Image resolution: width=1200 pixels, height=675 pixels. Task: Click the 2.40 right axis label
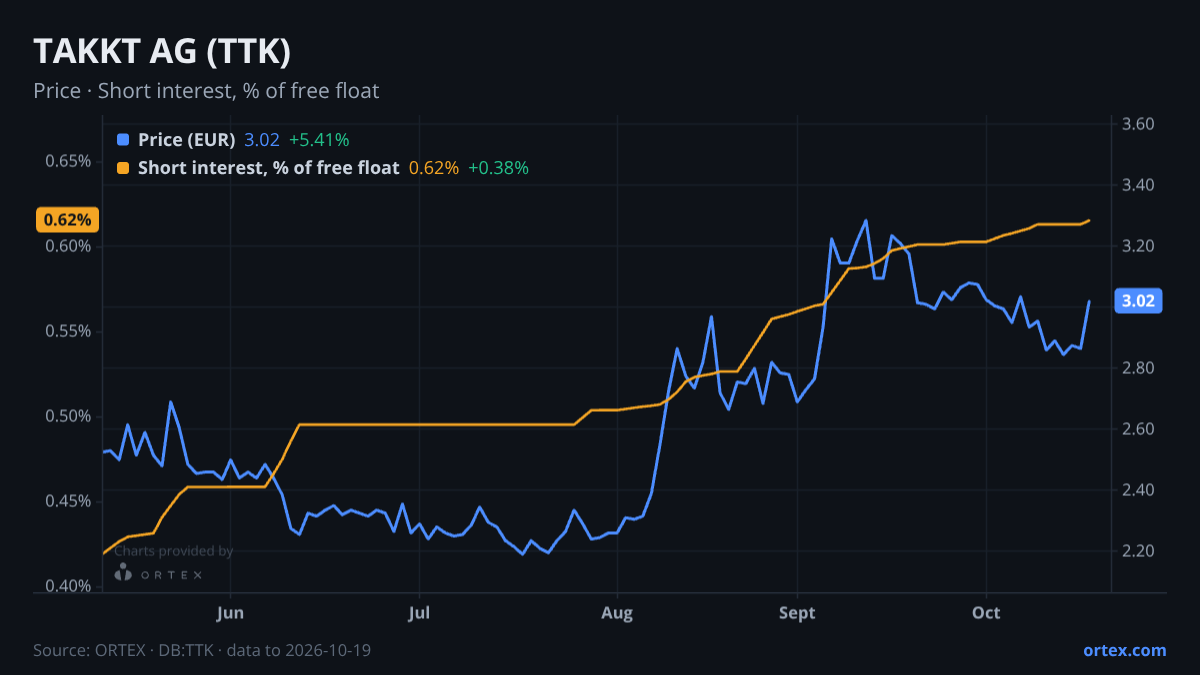point(1139,490)
